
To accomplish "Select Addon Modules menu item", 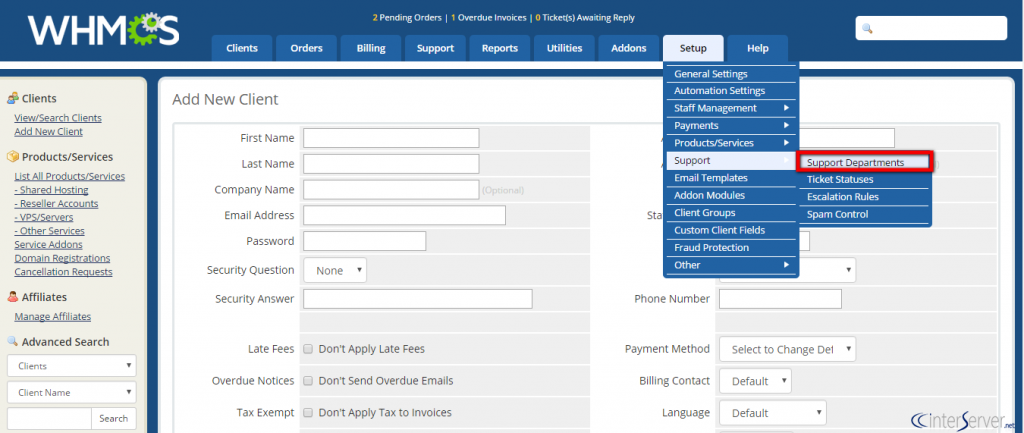I will click(731, 195).
